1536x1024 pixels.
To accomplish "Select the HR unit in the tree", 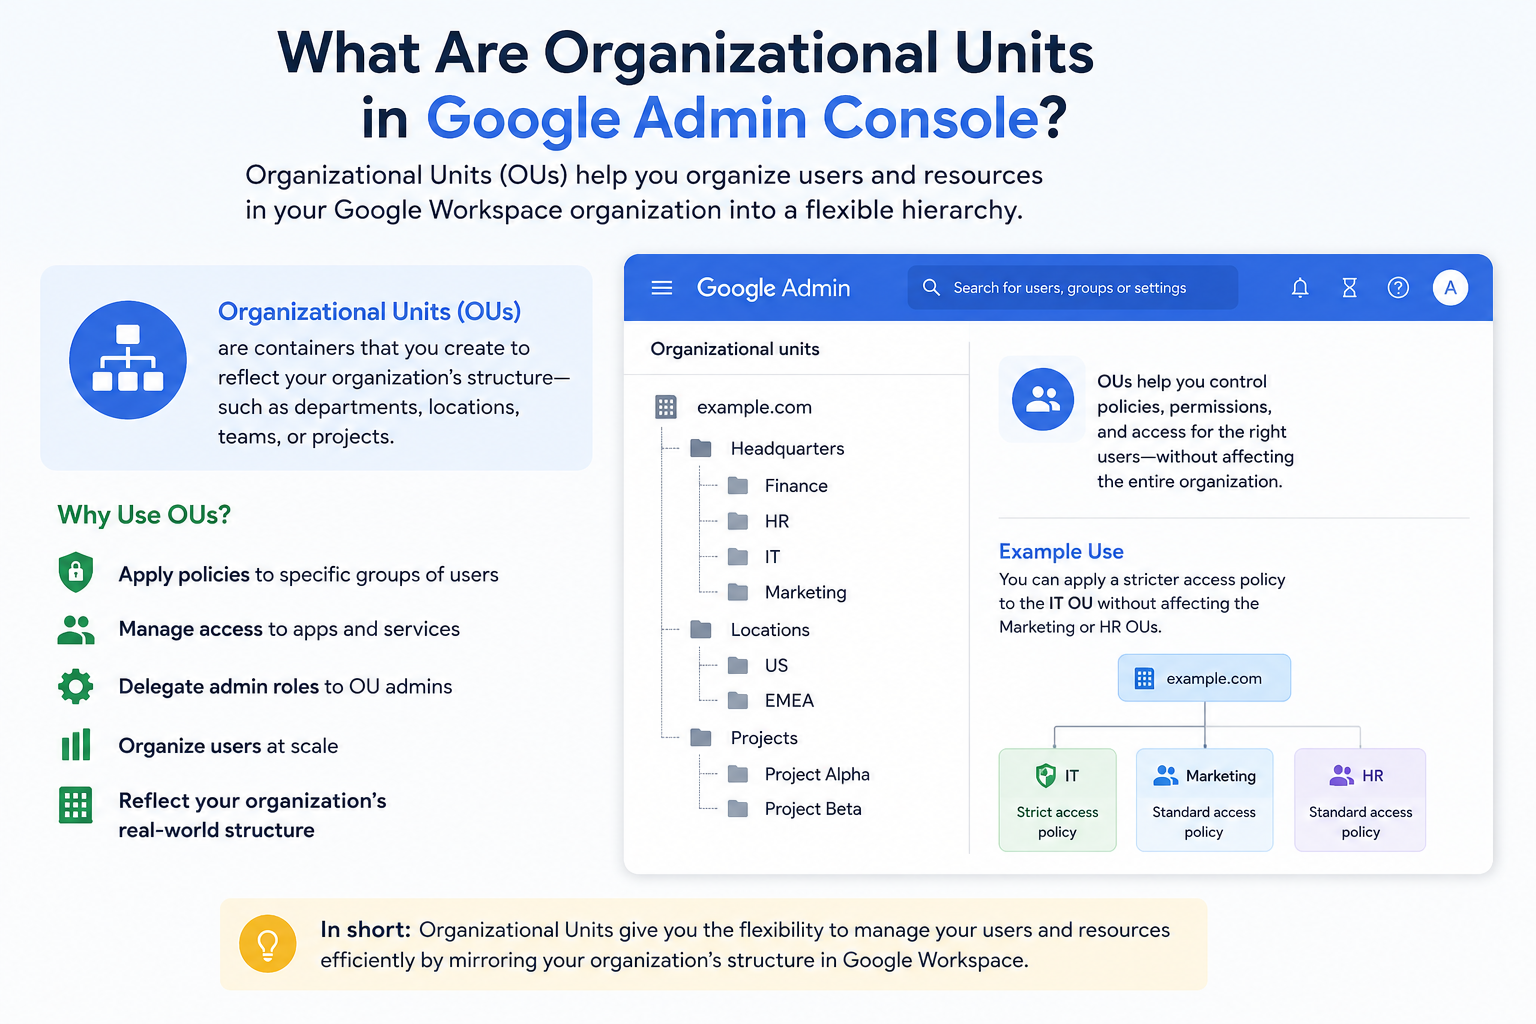I will [777, 521].
